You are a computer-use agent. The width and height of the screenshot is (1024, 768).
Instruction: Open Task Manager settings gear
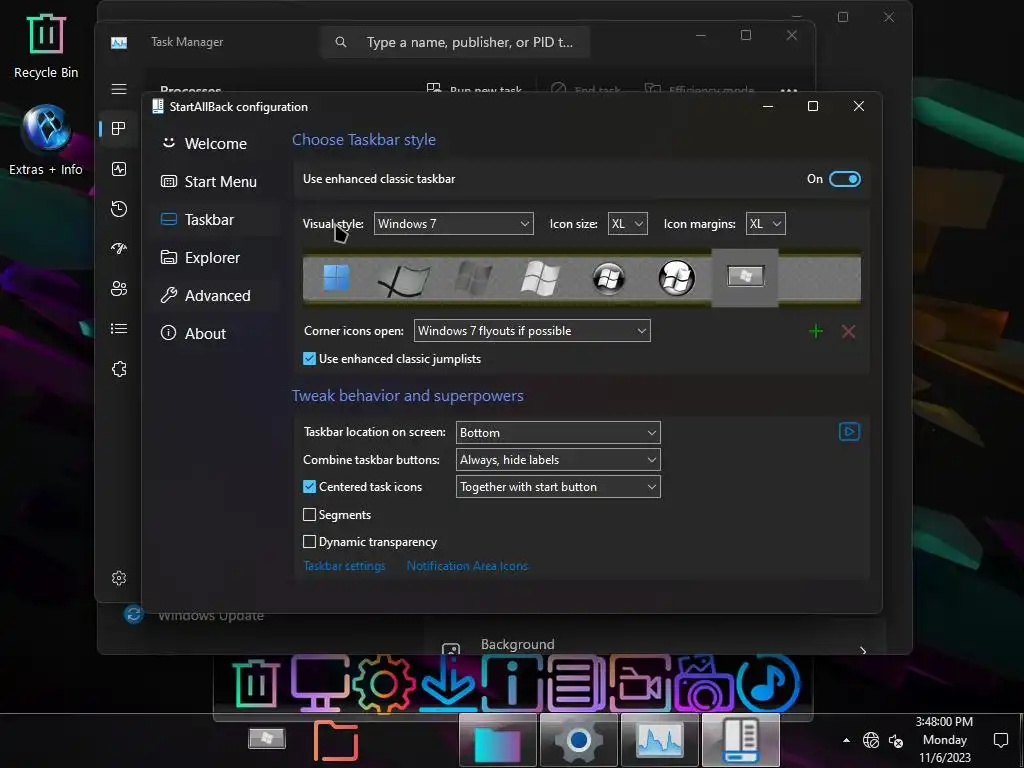(119, 578)
